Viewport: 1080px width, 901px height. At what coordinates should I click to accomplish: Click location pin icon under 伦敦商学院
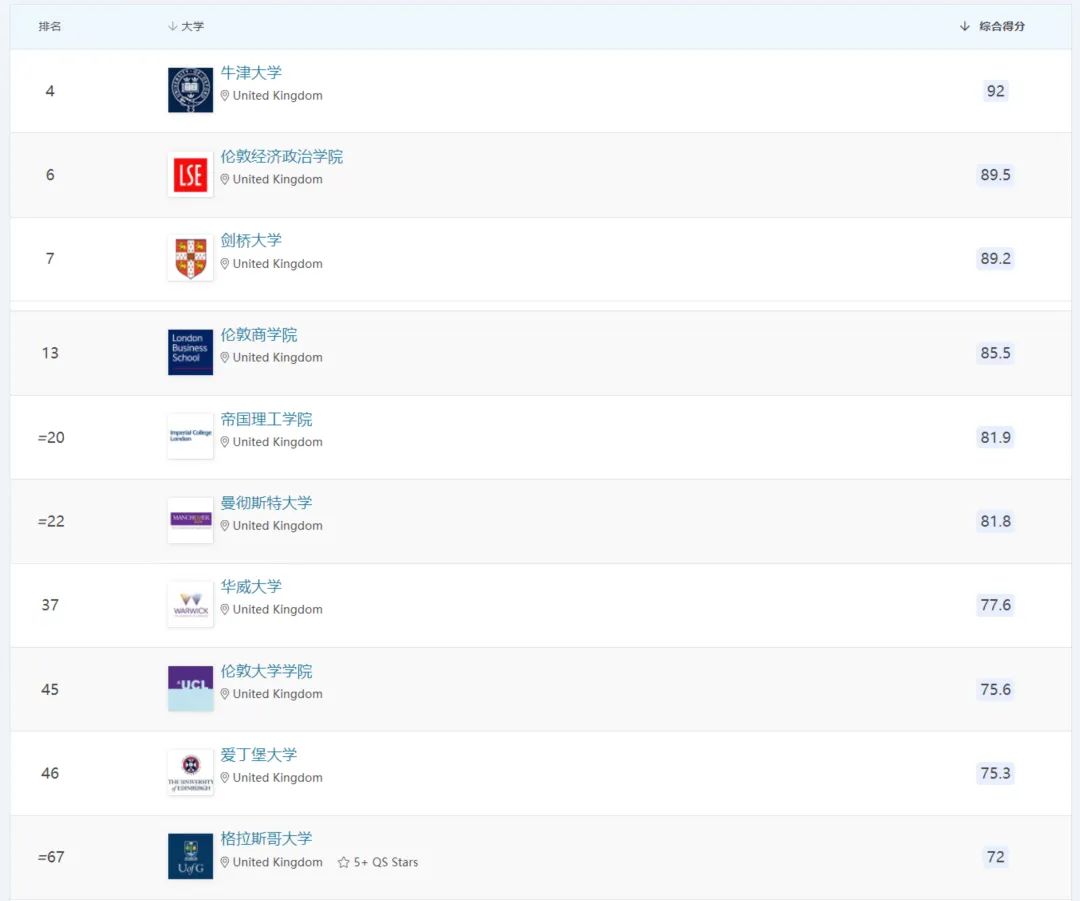(x=225, y=358)
